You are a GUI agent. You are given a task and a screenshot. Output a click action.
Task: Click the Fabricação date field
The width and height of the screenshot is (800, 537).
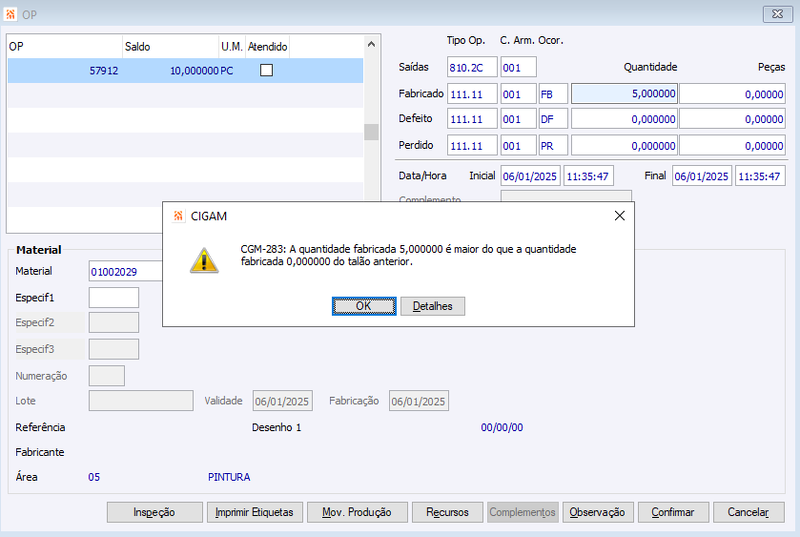(419, 401)
